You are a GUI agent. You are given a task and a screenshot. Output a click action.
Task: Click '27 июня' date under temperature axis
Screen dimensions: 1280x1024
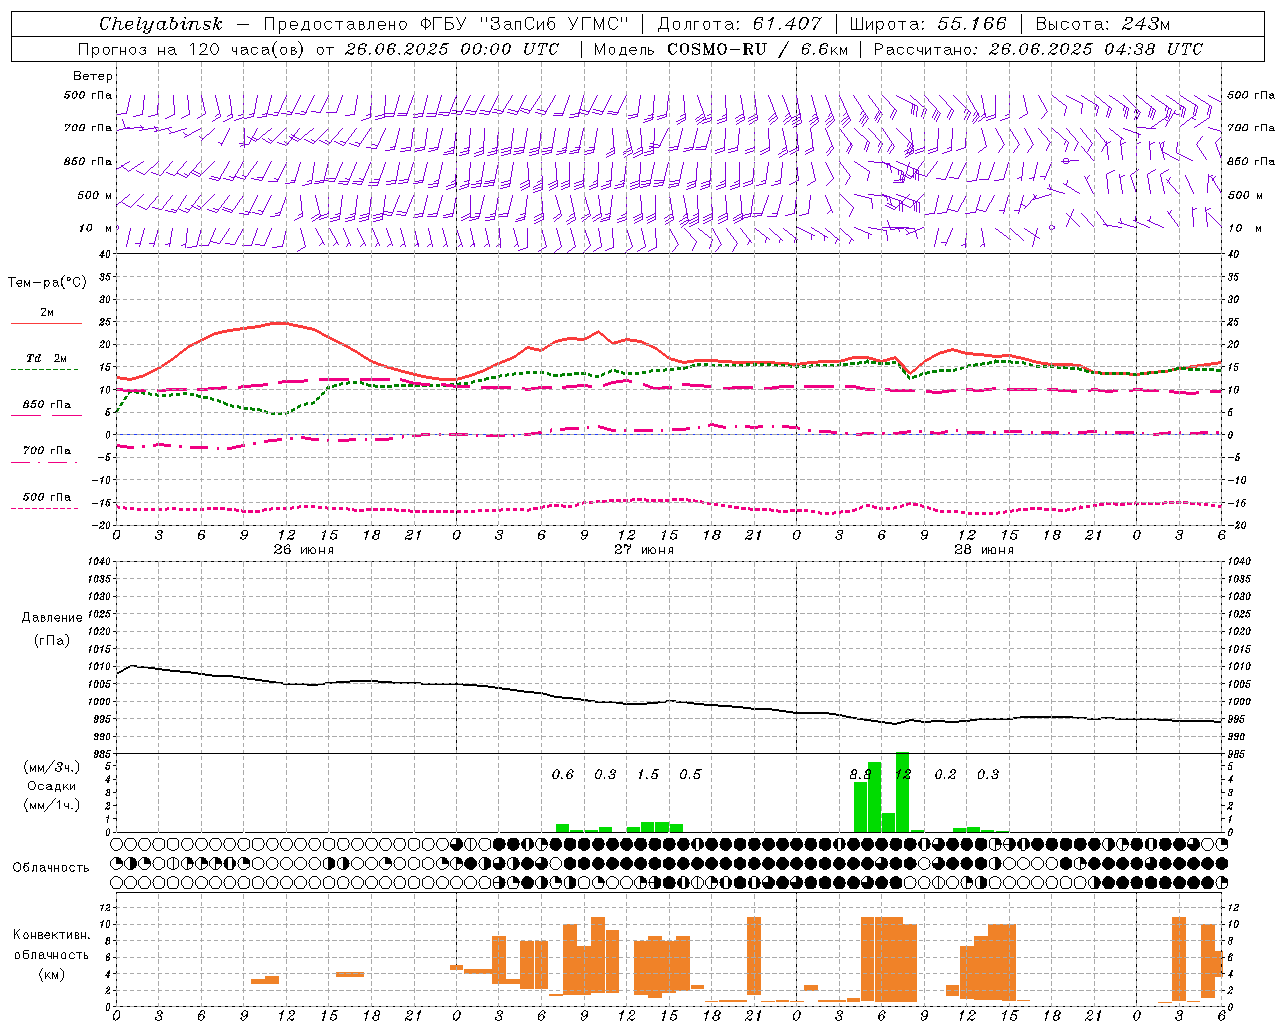click(x=644, y=550)
